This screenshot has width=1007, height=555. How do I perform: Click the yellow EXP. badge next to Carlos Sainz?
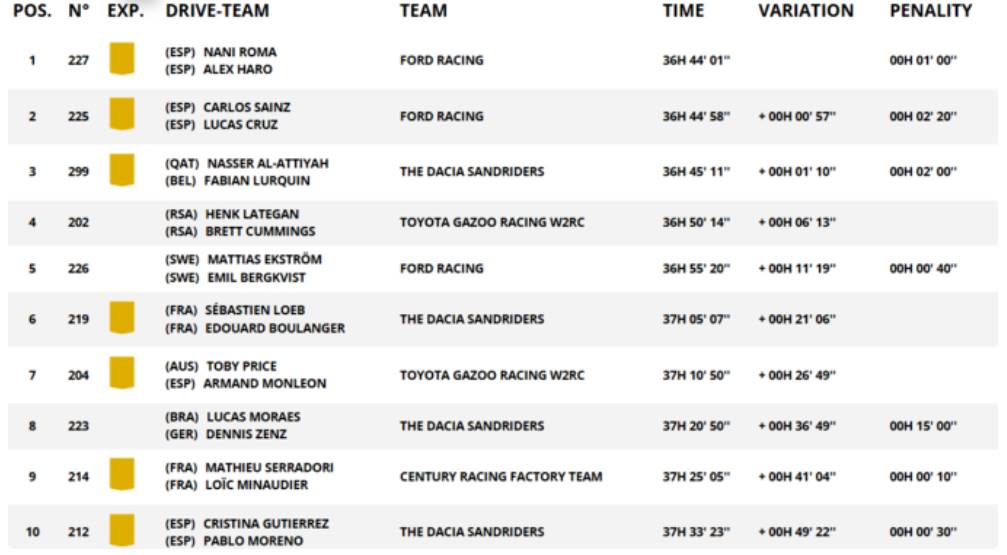[x=122, y=114]
